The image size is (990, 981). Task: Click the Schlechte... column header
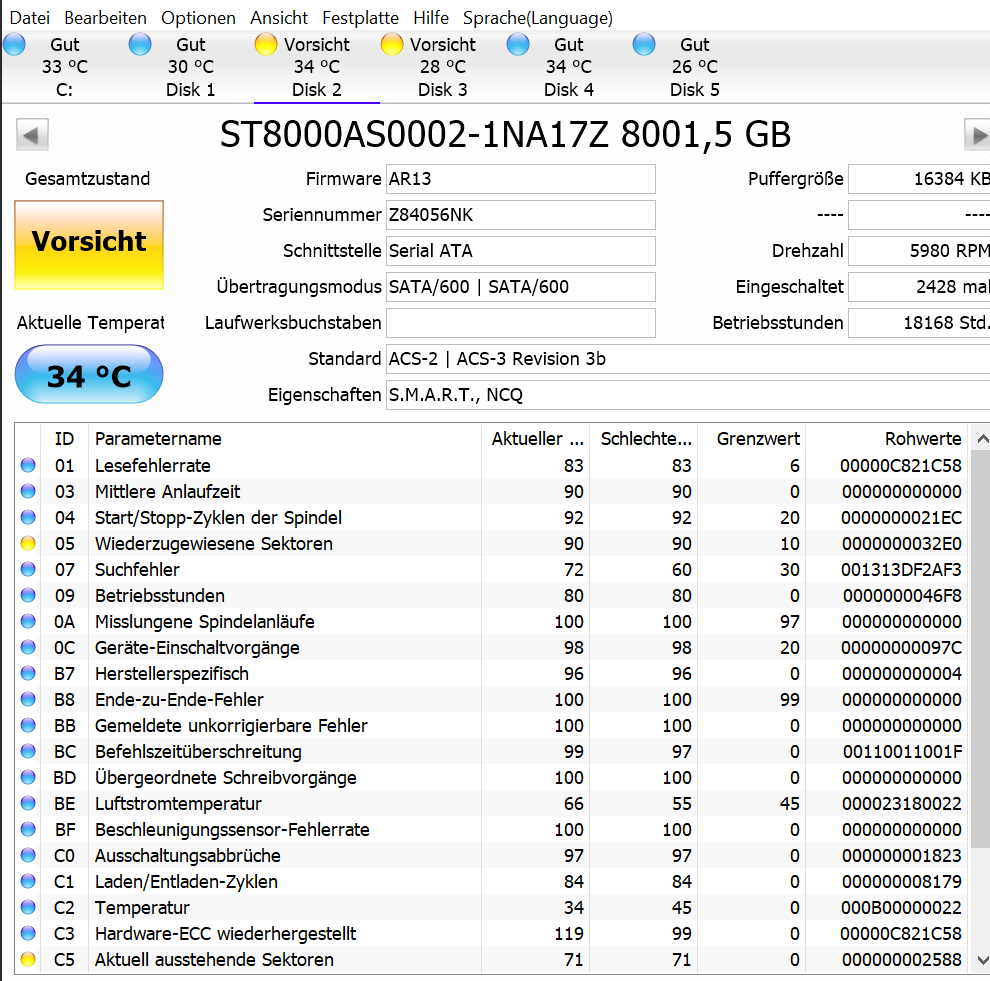pos(643,439)
